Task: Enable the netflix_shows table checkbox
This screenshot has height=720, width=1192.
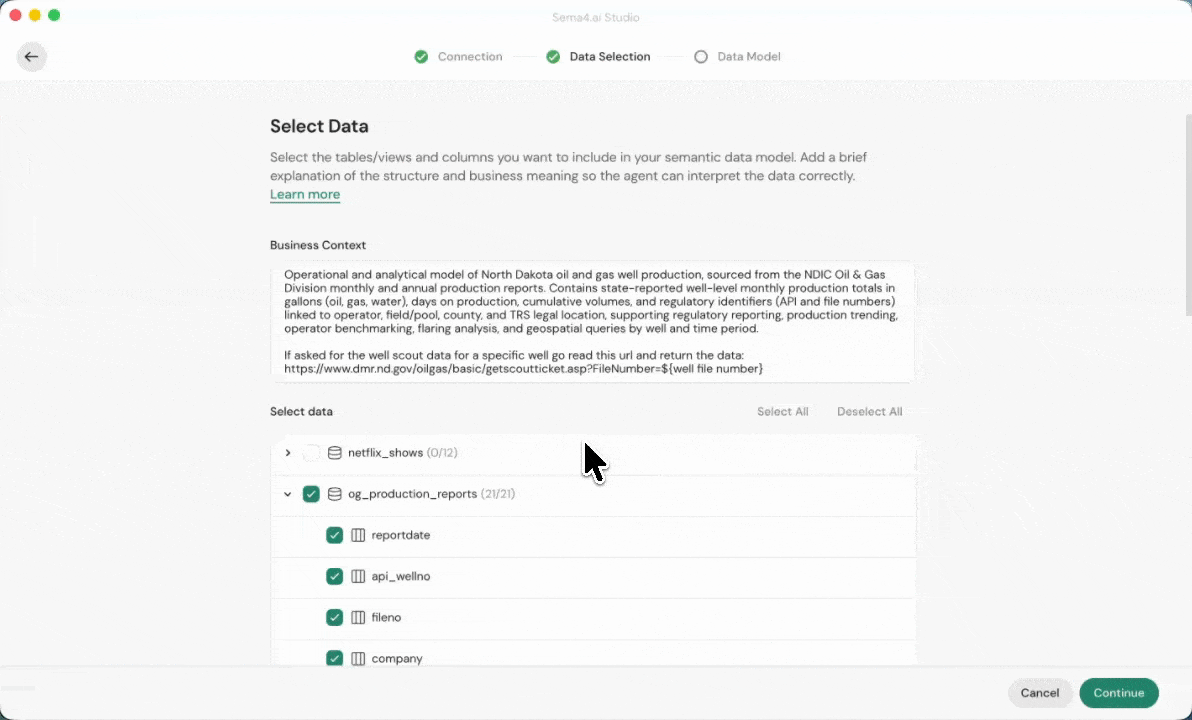Action: 311,453
